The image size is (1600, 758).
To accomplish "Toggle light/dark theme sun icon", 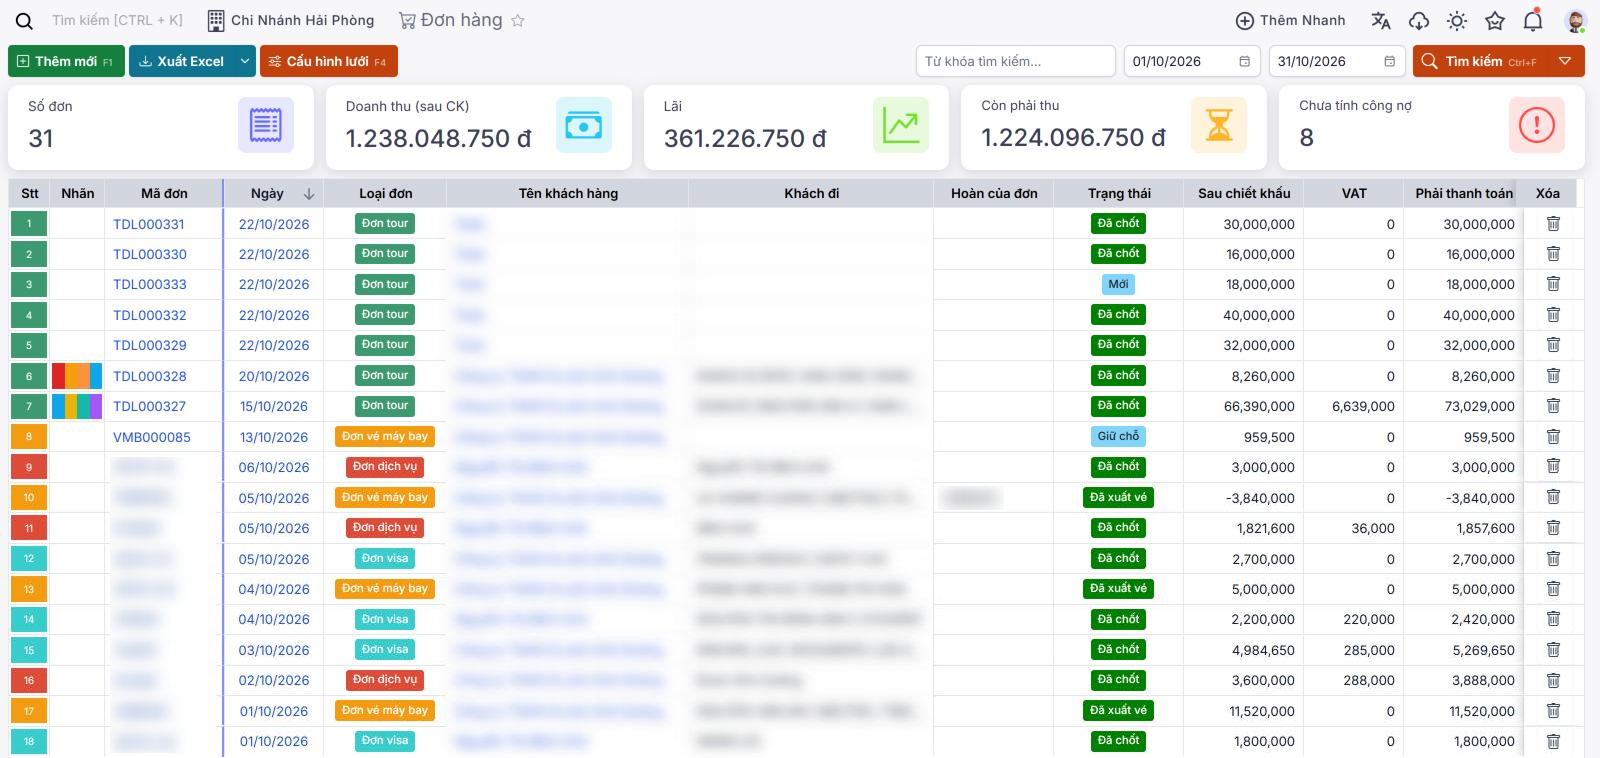I will (x=1457, y=21).
